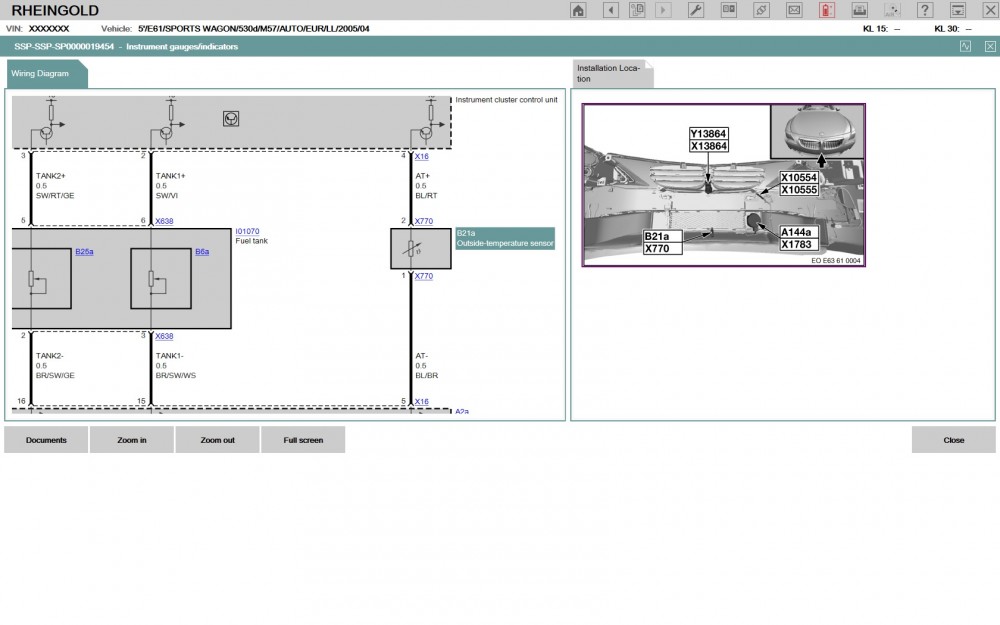Click the TANK2+ wire label

(x=50, y=176)
